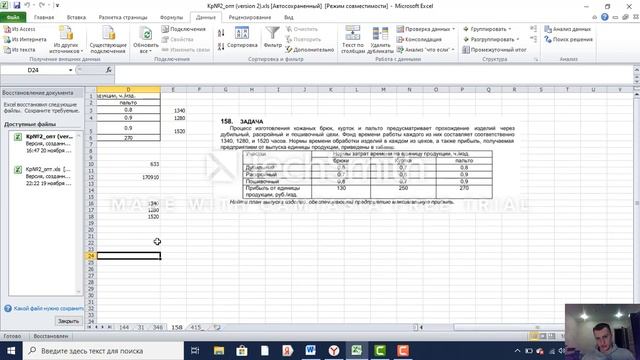Switch to the Insert (Вставка) tab
Screen dimensions: 640x360
point(76,18)
